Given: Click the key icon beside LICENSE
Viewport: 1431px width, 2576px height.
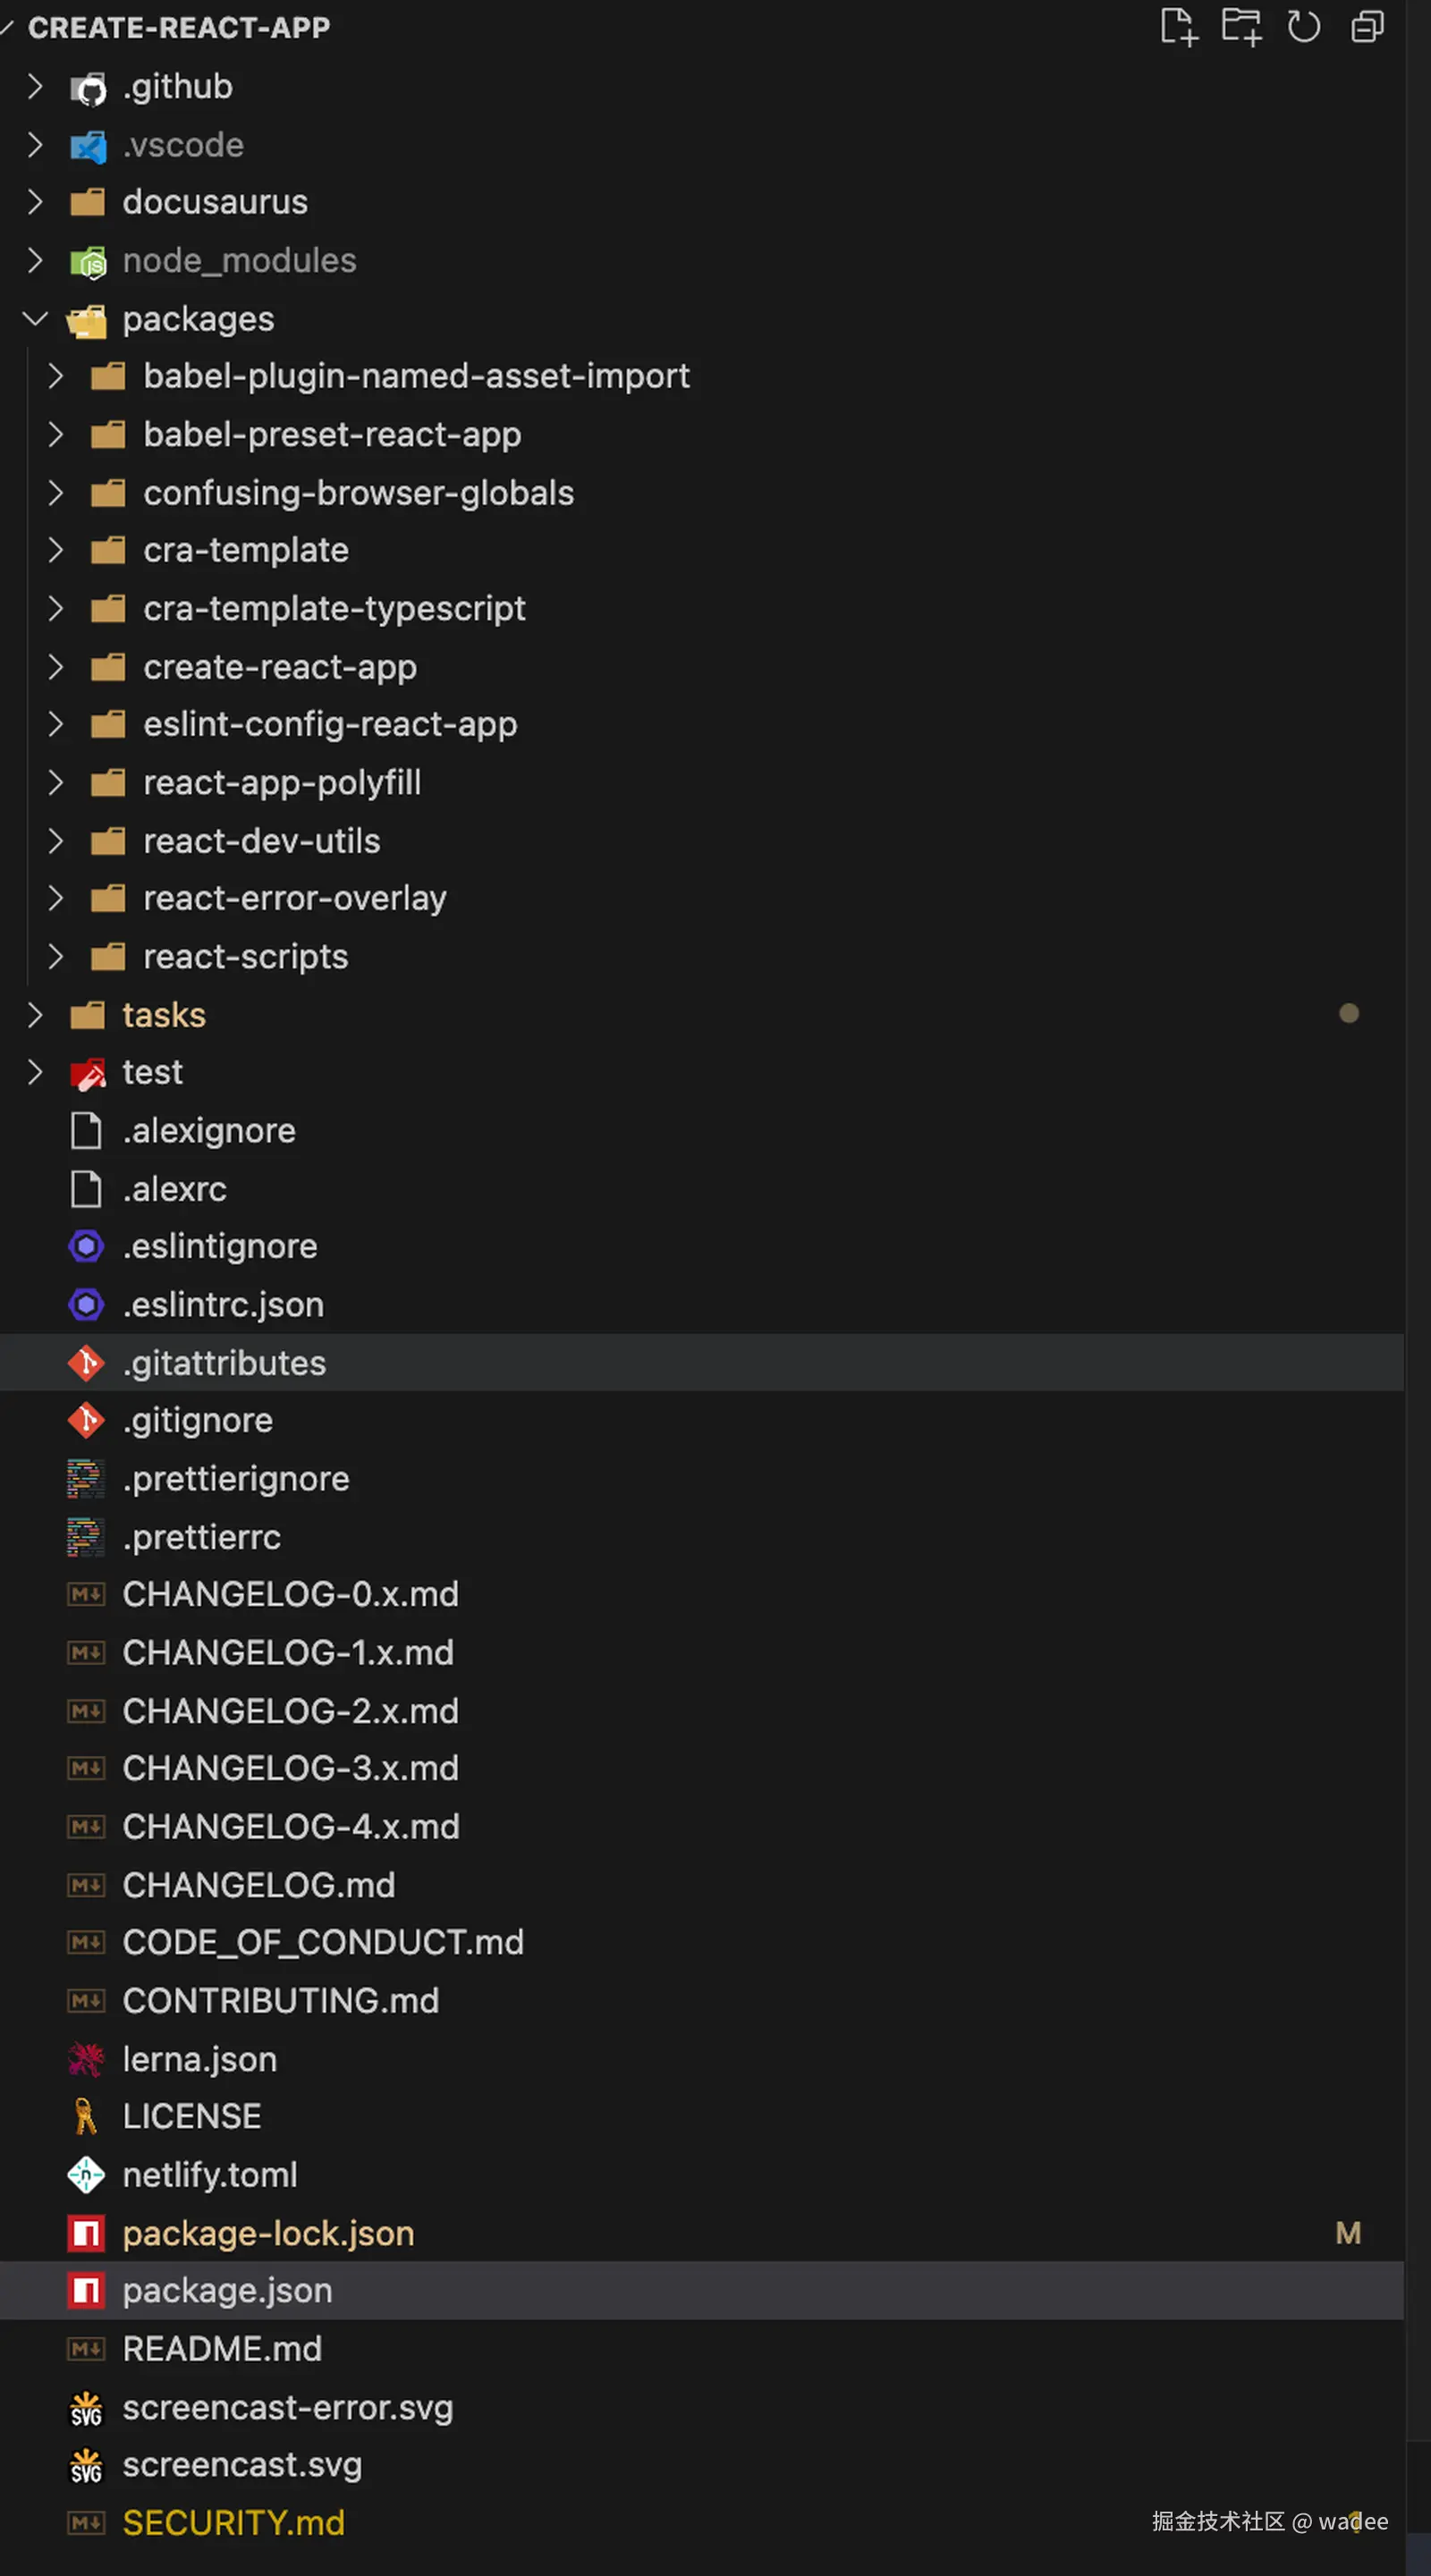Looking at the screenshot, I should (86, 2116).
